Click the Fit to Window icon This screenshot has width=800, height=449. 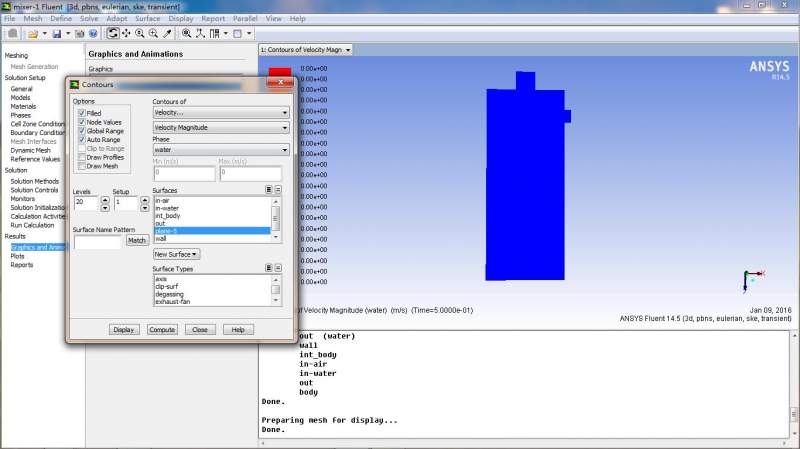pyautogui.click(x=186, y=34)
